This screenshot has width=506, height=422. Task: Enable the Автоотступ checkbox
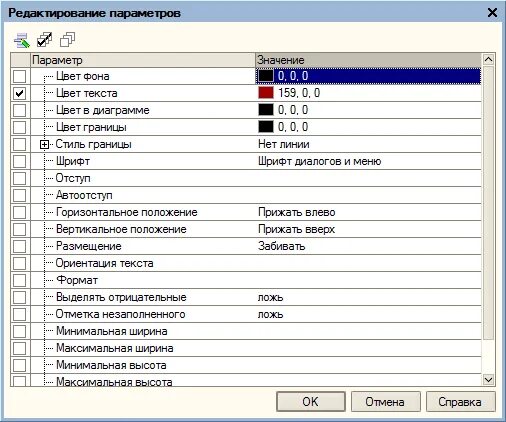19,195
